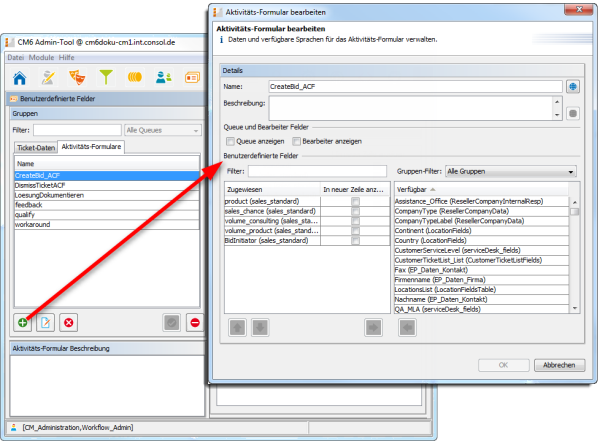Viewport: 600px width, 441px height.
Task: Open the yellow funnel filter icon
Action: click(106, 78)
